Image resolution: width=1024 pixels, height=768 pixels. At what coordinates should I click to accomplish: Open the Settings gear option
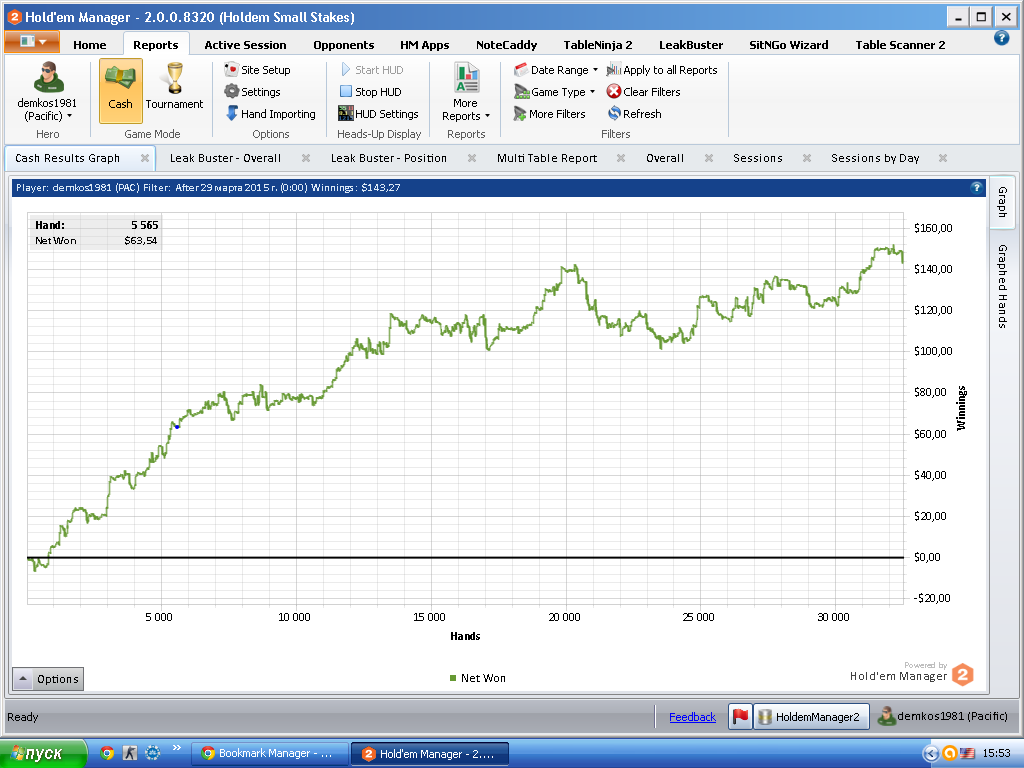tap(252, 92)
